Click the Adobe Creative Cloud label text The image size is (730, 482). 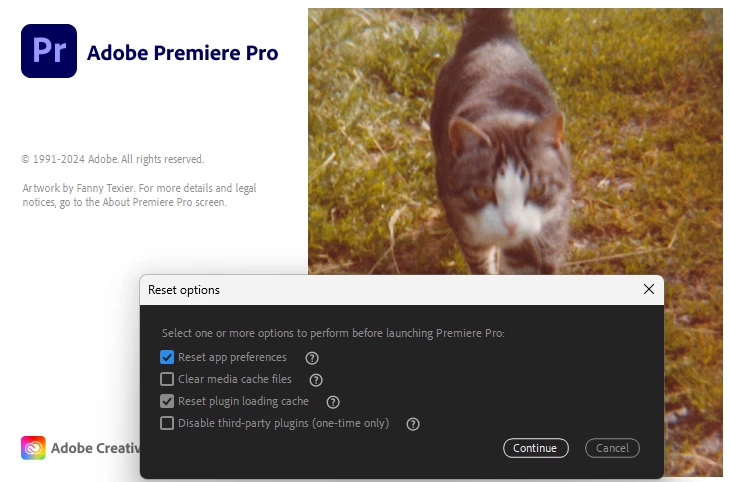[95, 448]
